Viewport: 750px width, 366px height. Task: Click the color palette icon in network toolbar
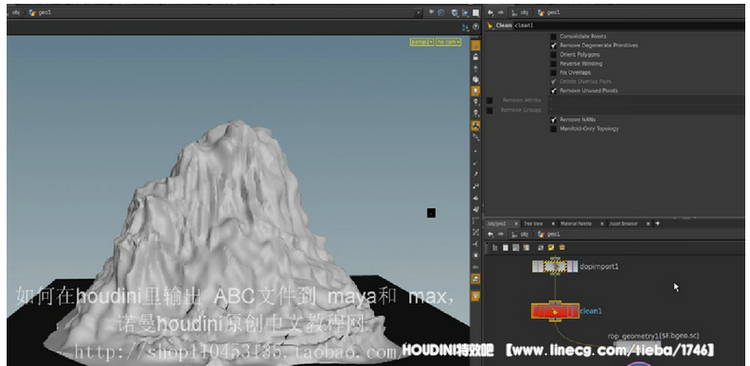(526, 248)
